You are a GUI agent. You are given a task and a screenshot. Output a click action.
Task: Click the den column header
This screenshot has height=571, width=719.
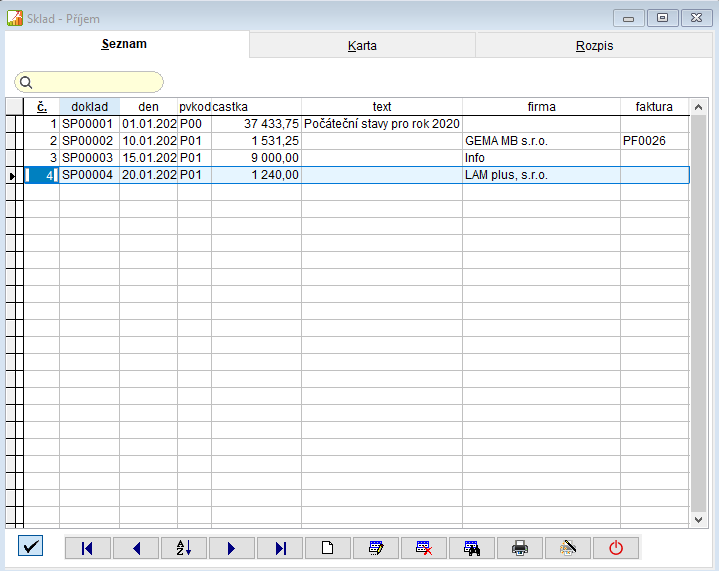[148, 107]
